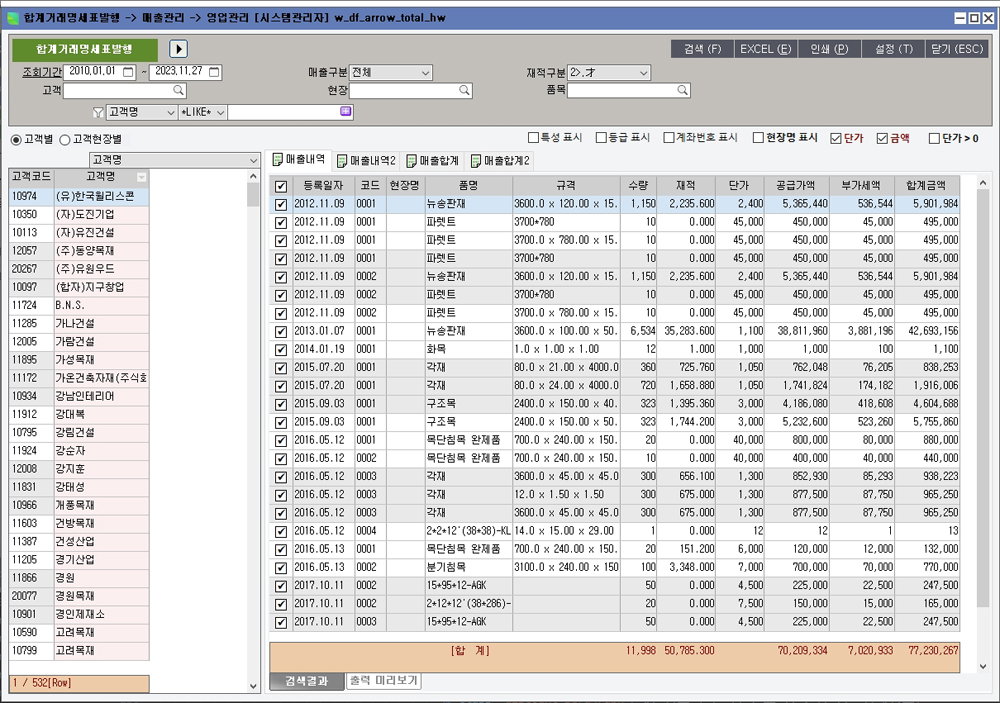
Task: Click the play arrow icon beside 합계거래명세표발행
Action: point(179,49)
